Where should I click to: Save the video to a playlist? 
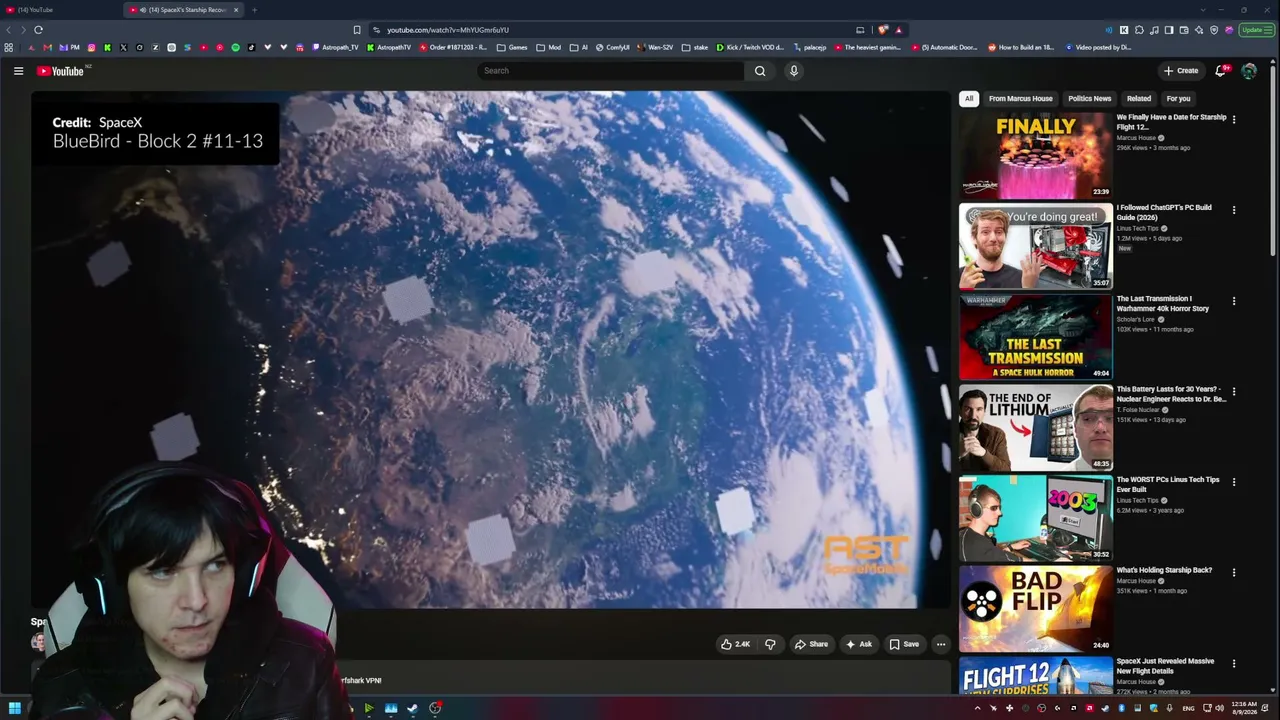click(904, 644)
